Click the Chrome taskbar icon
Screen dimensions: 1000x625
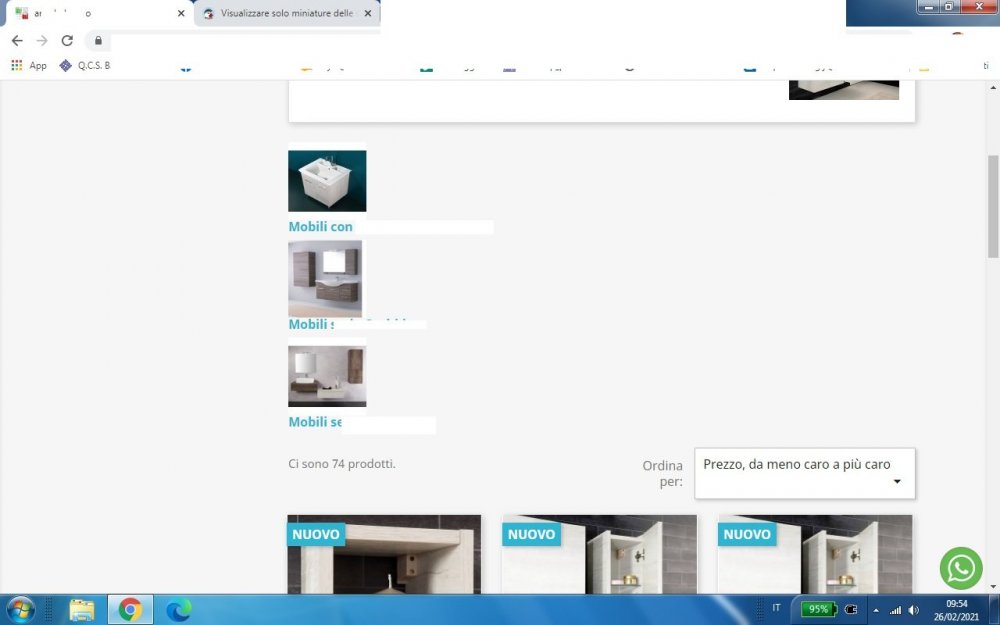pos(130,610)
